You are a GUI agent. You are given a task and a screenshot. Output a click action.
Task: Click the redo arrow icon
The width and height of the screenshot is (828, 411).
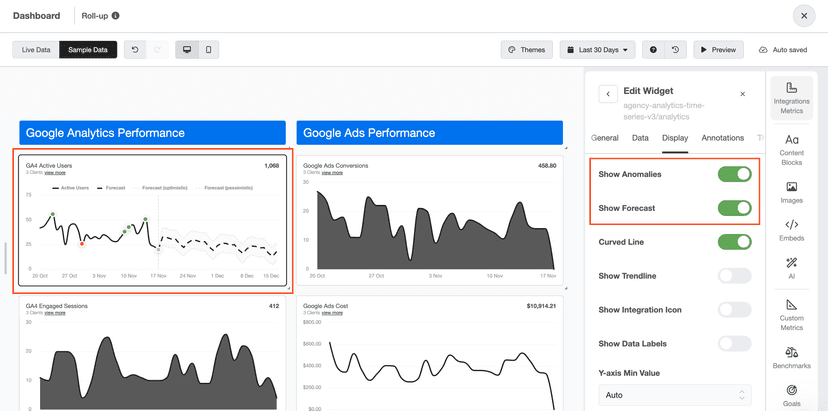157,50
